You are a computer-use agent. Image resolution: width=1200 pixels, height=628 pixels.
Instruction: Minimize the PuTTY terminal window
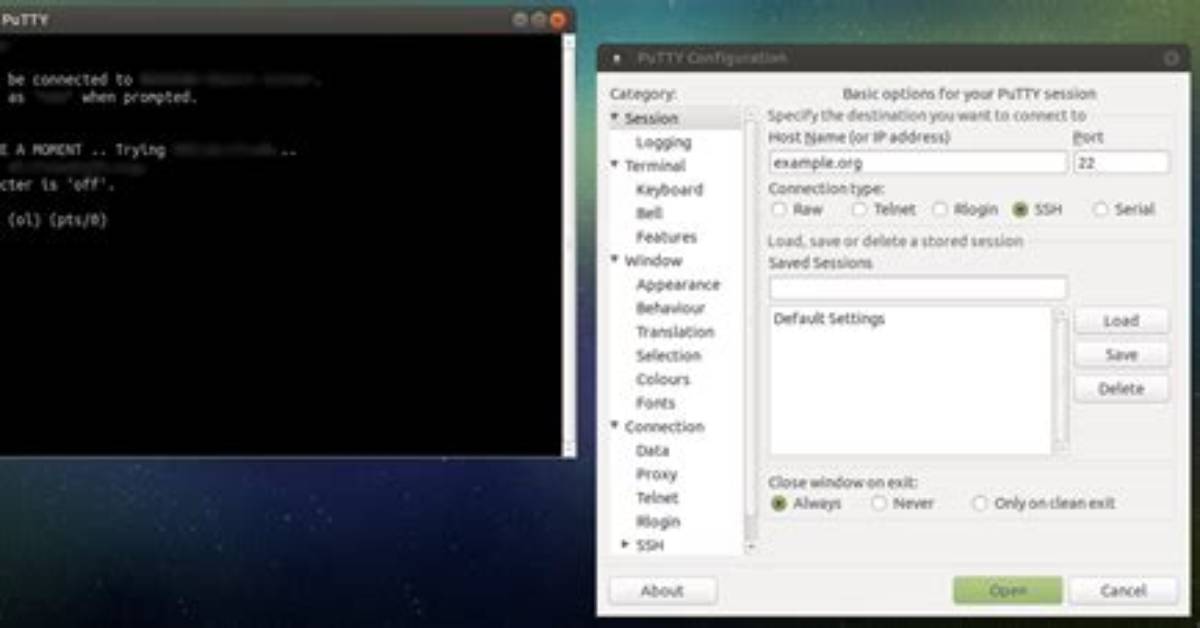click(x=520, y=19)
